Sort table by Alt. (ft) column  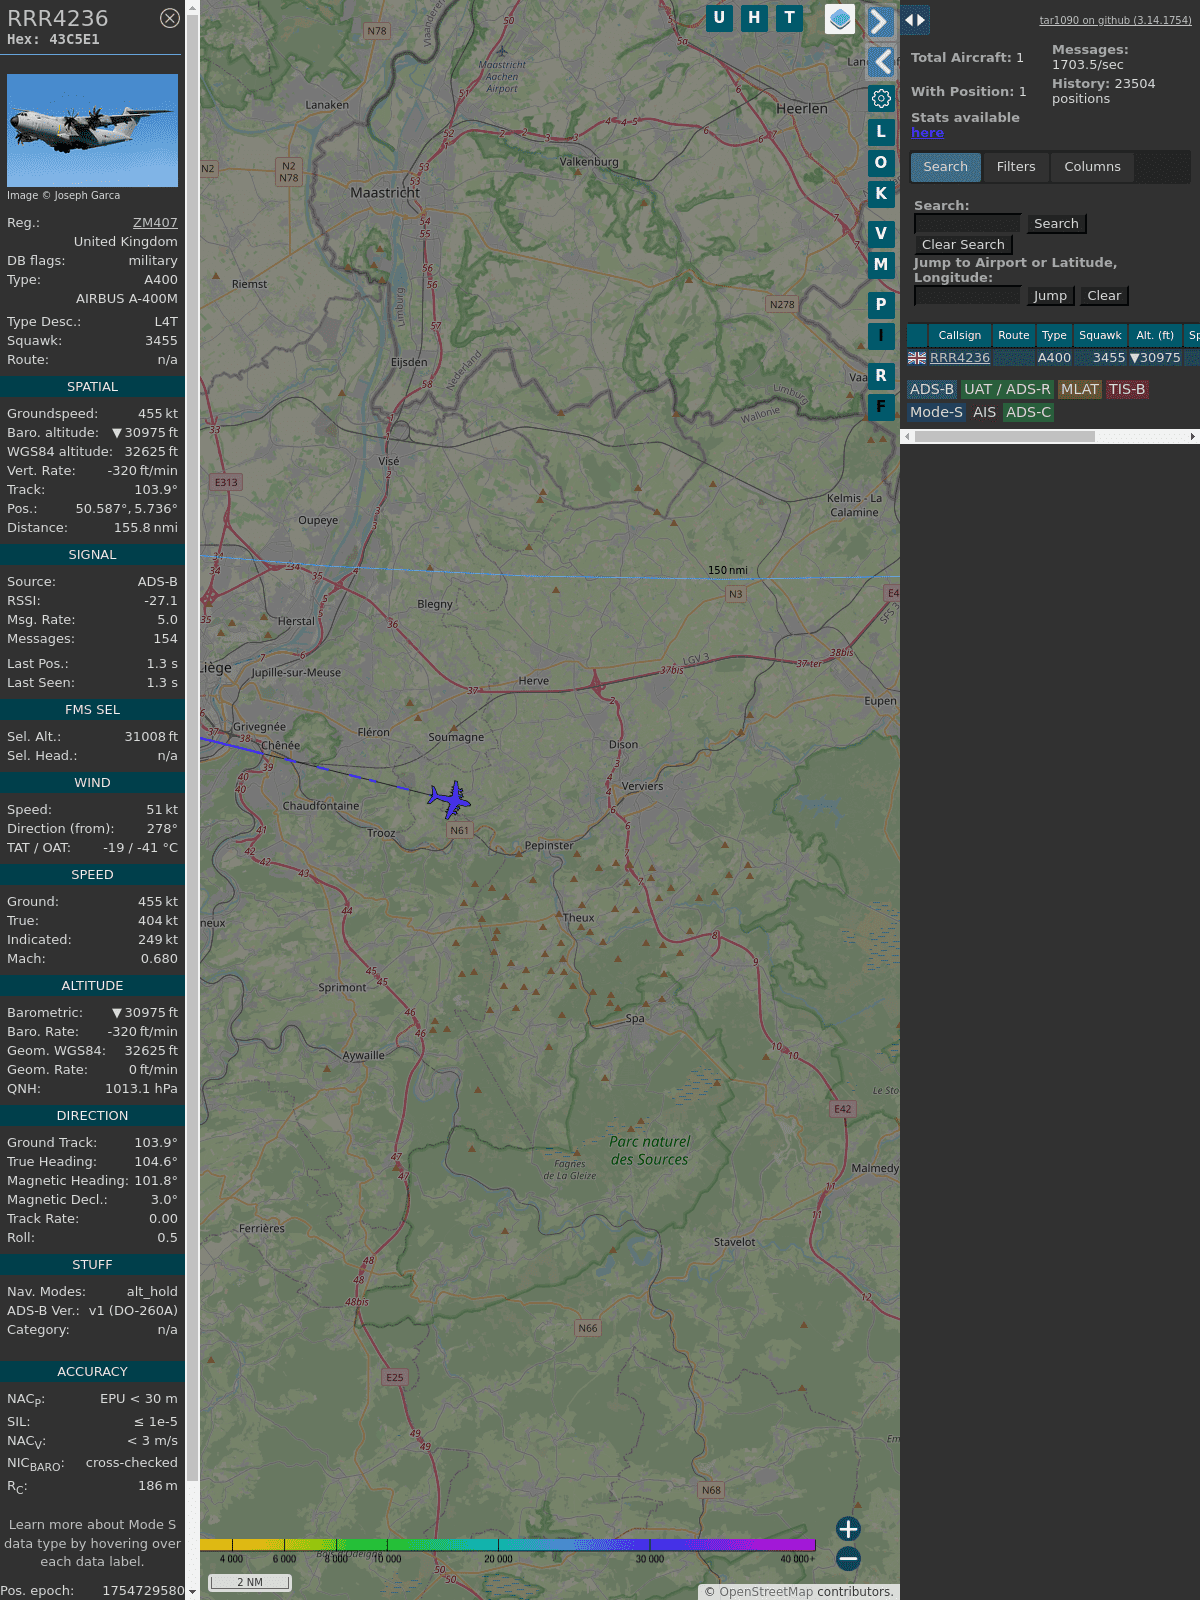[1155, 336]
